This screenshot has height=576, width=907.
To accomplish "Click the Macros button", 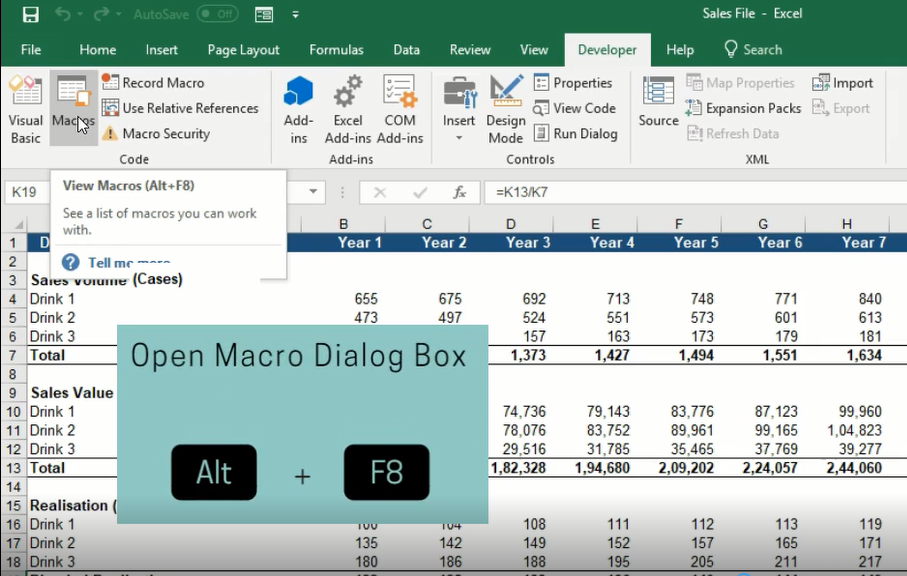I will click(x=73, y=110).
